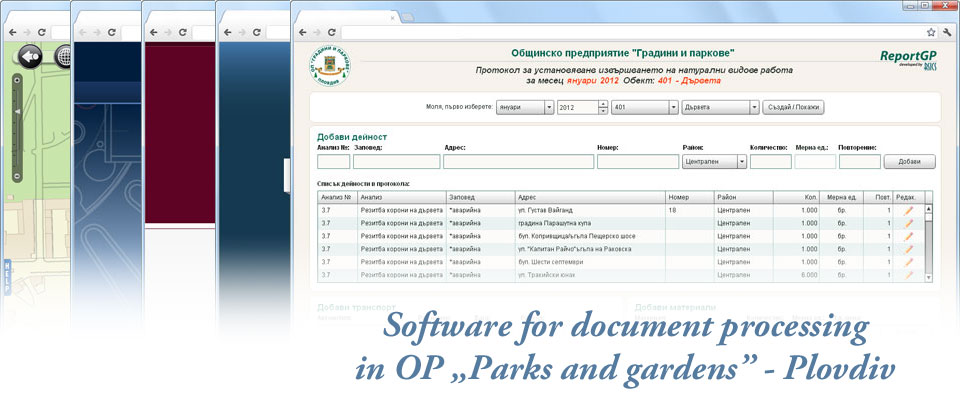Sort by the Мерна ед. column header
The height and width of the screenshot is (400, 960).
point(842,197)
